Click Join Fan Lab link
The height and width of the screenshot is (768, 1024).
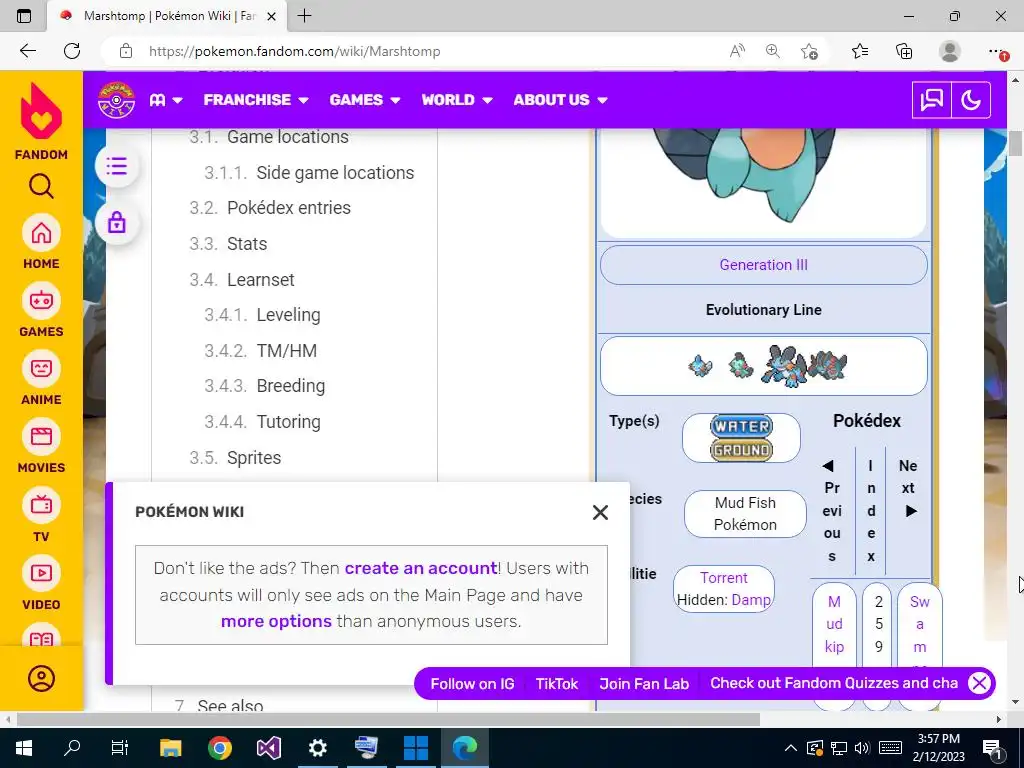point(644,684)
